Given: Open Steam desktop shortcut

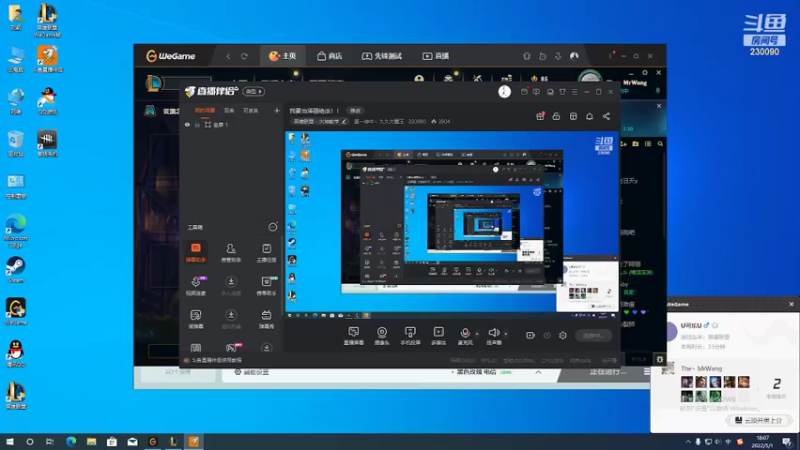Looking at the screenshot, I should [x=16, y=270].
